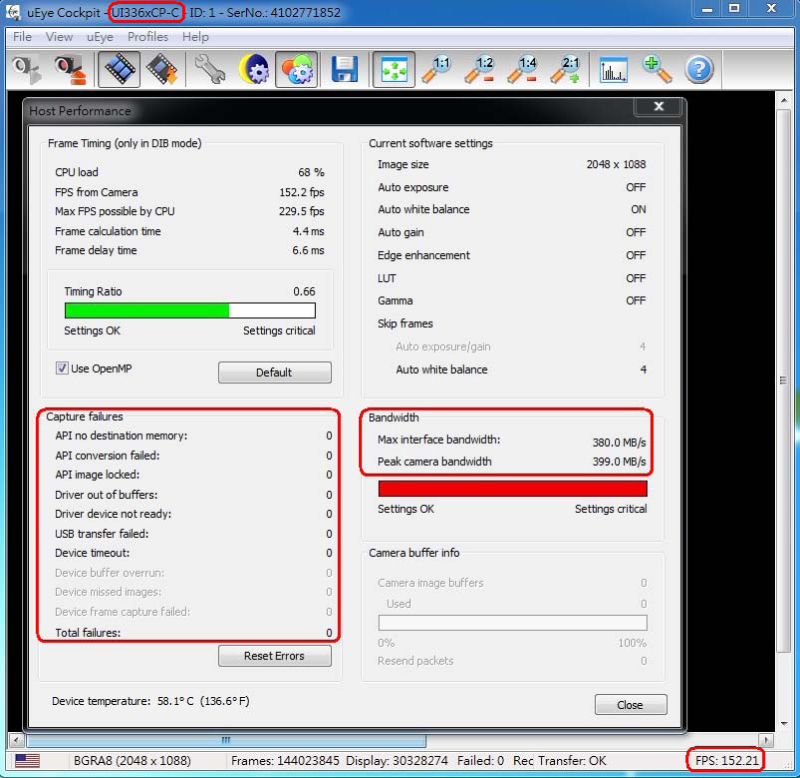This screenshot has height=778, width=800.
Task: Save image with floppy disk icon
Action: click(x=344, y=69)
